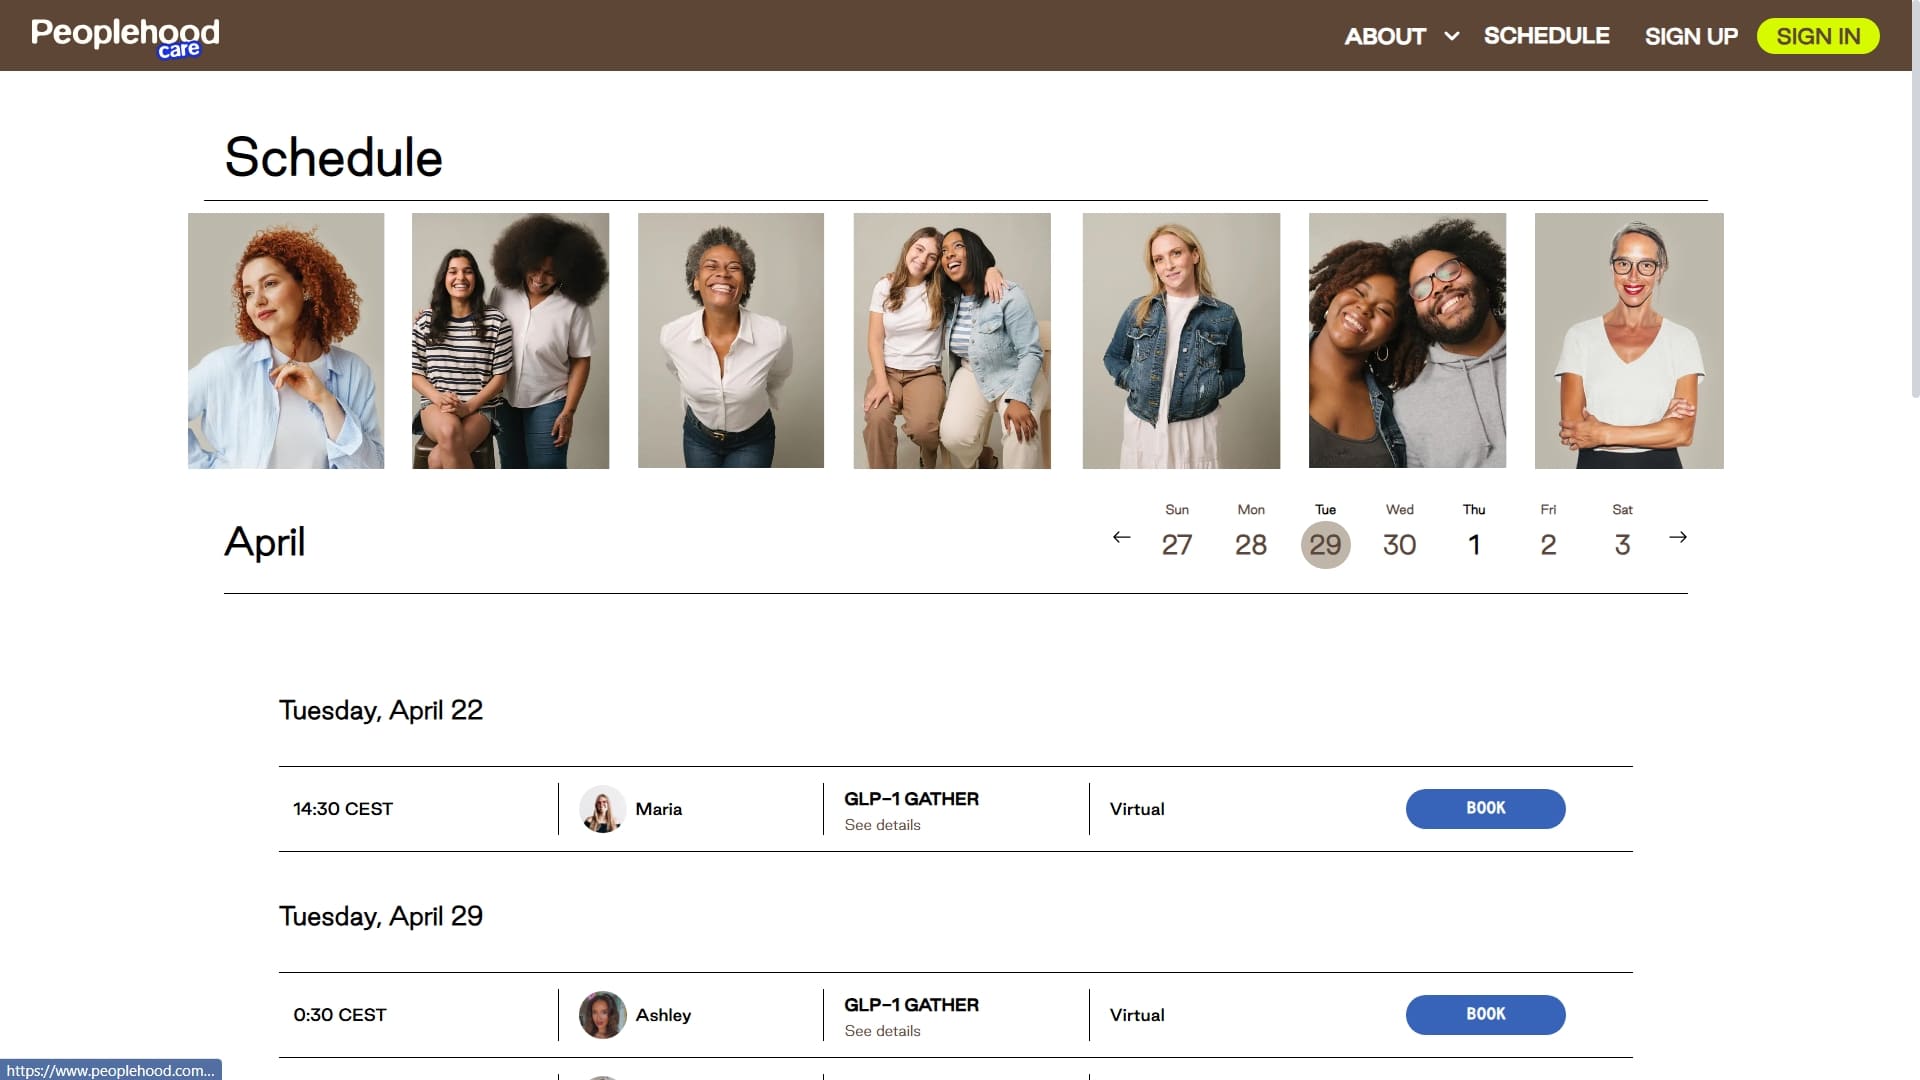Click Maria's avatar photo
The width and height of the screenshot is (1920, 1080).
pos(602,809)
